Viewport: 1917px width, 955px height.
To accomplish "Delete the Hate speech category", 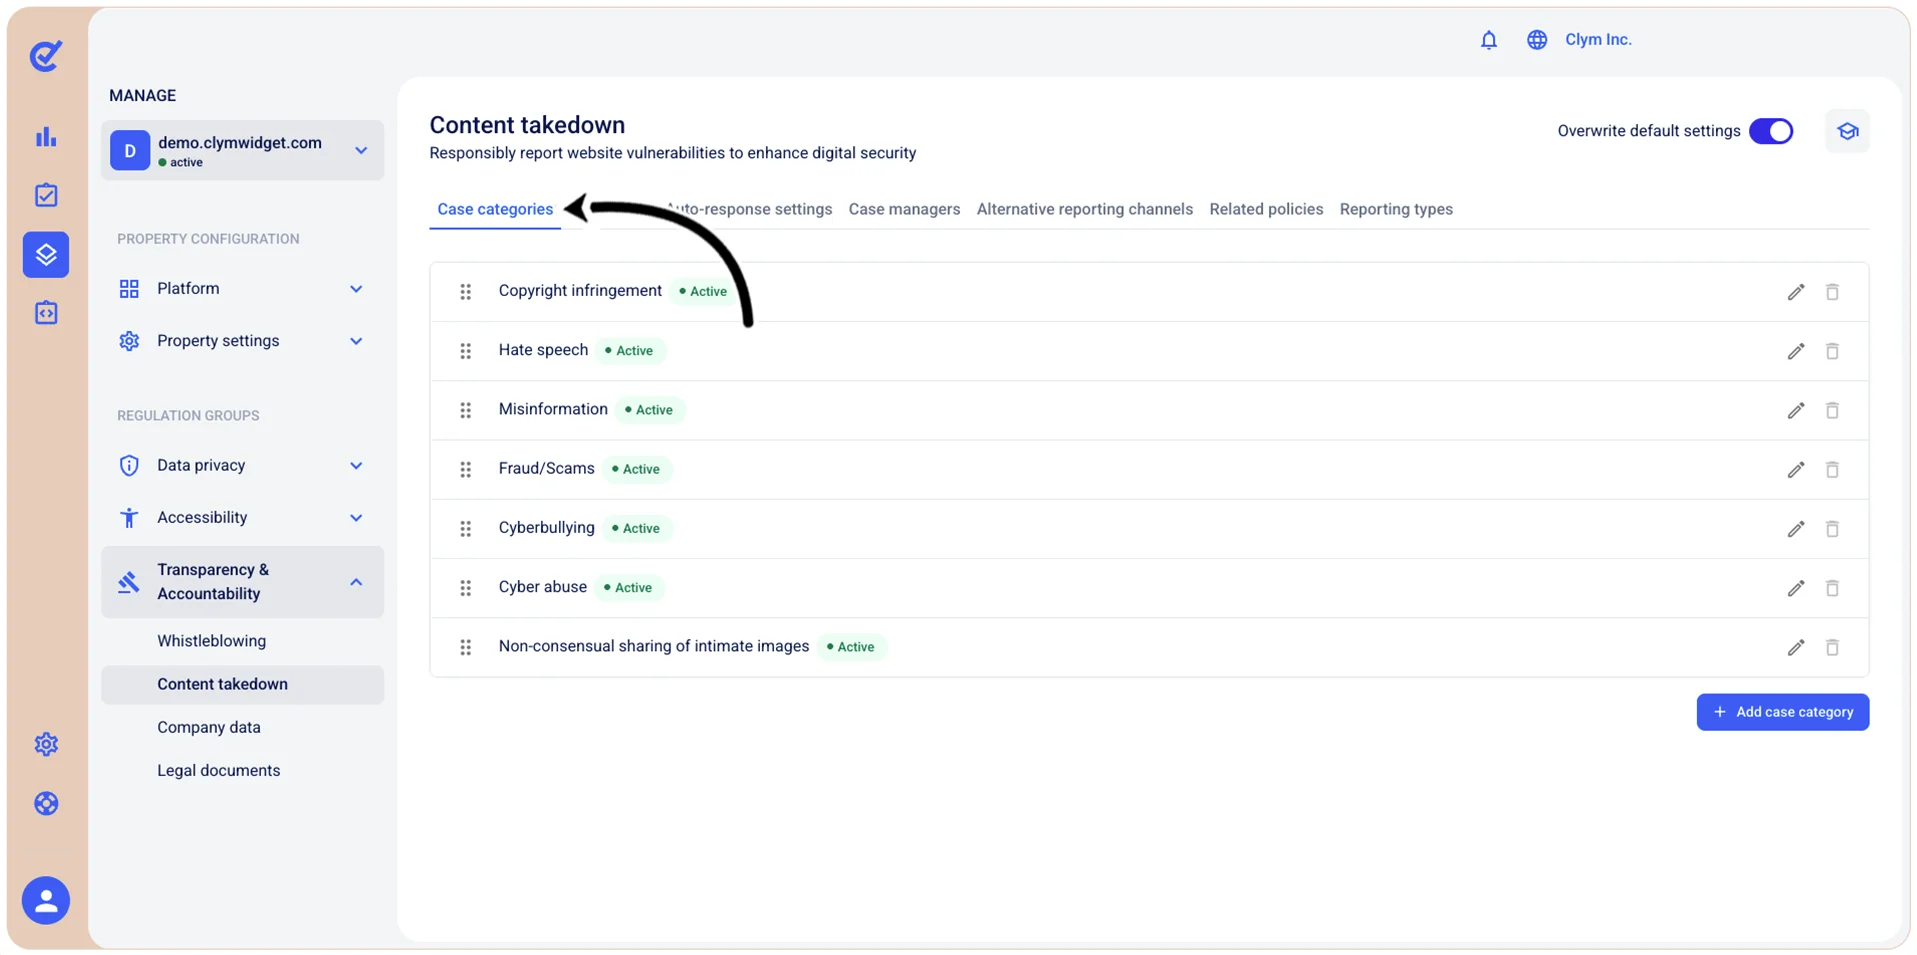I will (x=1832, y=351).
